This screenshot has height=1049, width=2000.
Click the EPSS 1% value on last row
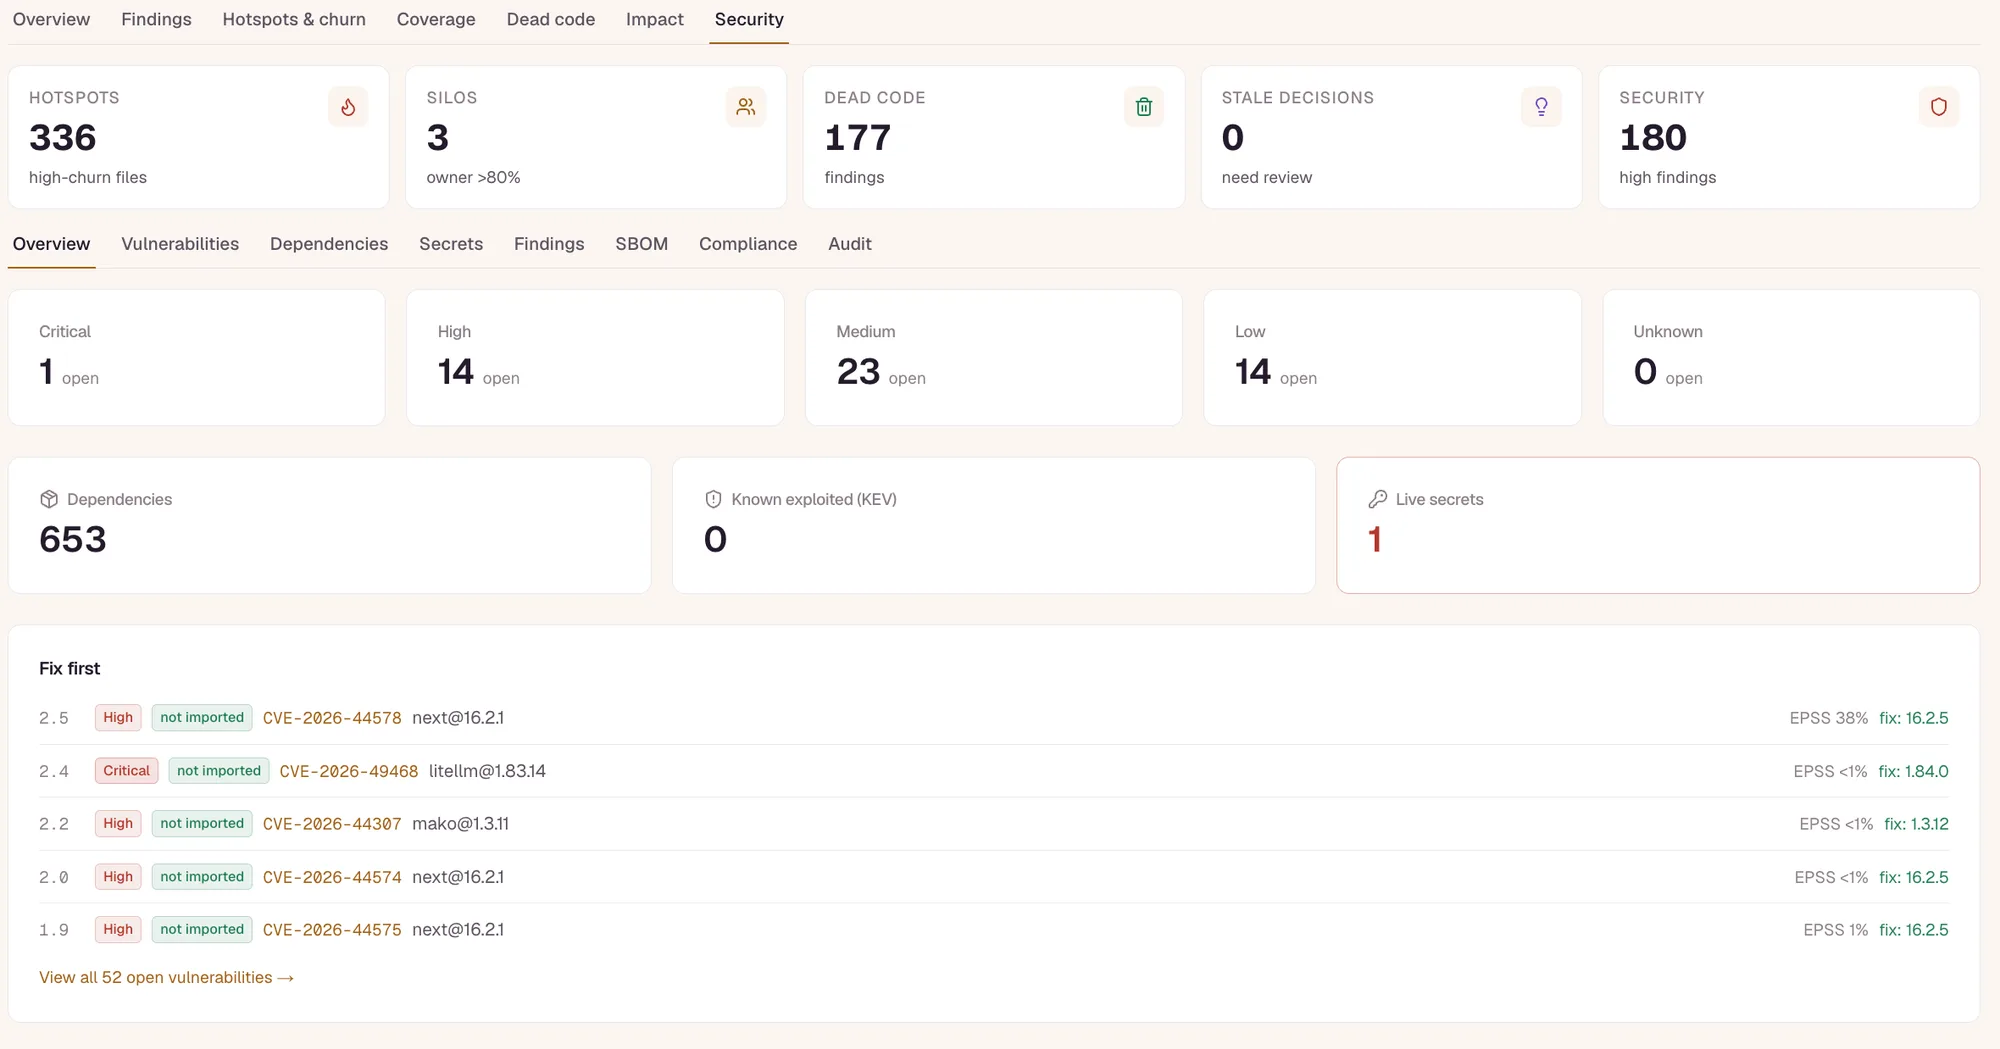pos(1836,930)
